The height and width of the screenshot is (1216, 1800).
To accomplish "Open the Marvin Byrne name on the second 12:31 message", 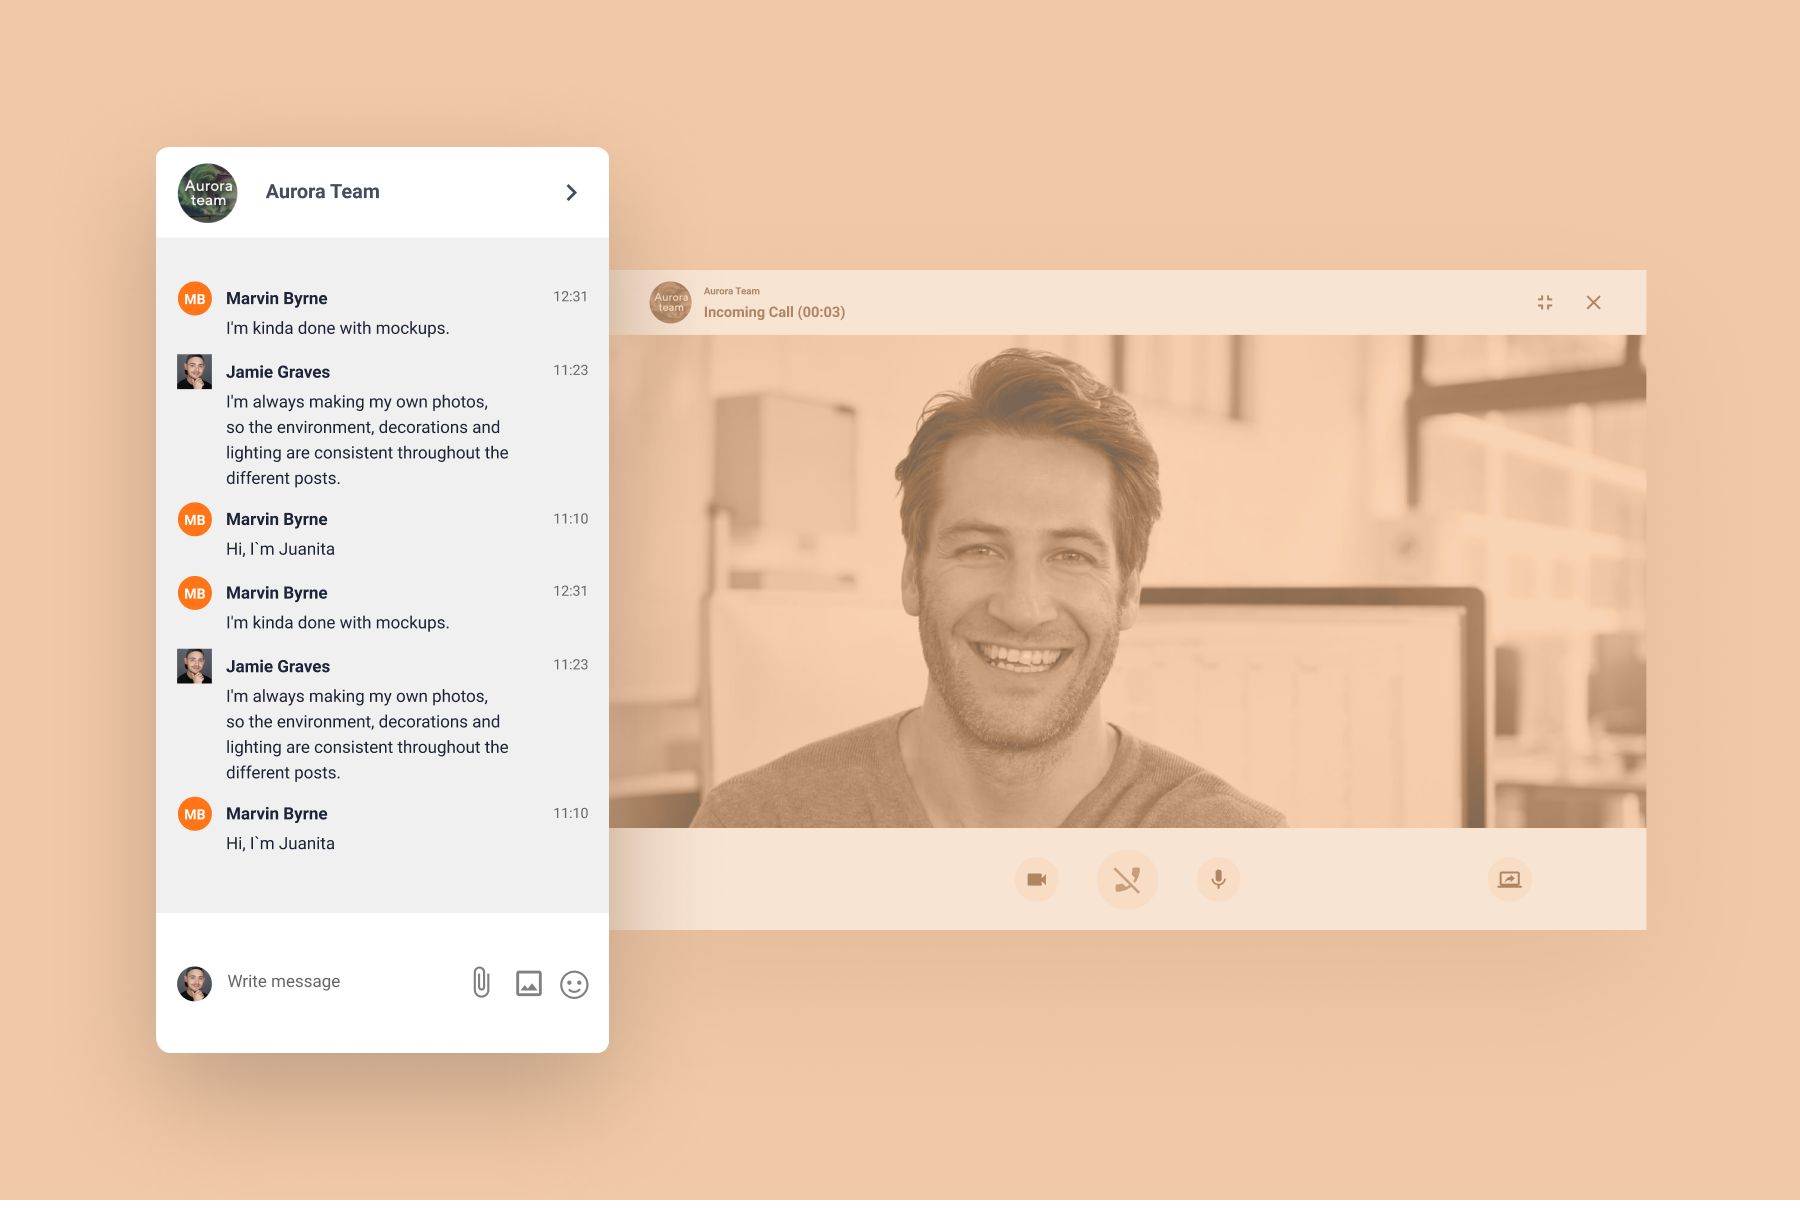I will click(277, 593).
